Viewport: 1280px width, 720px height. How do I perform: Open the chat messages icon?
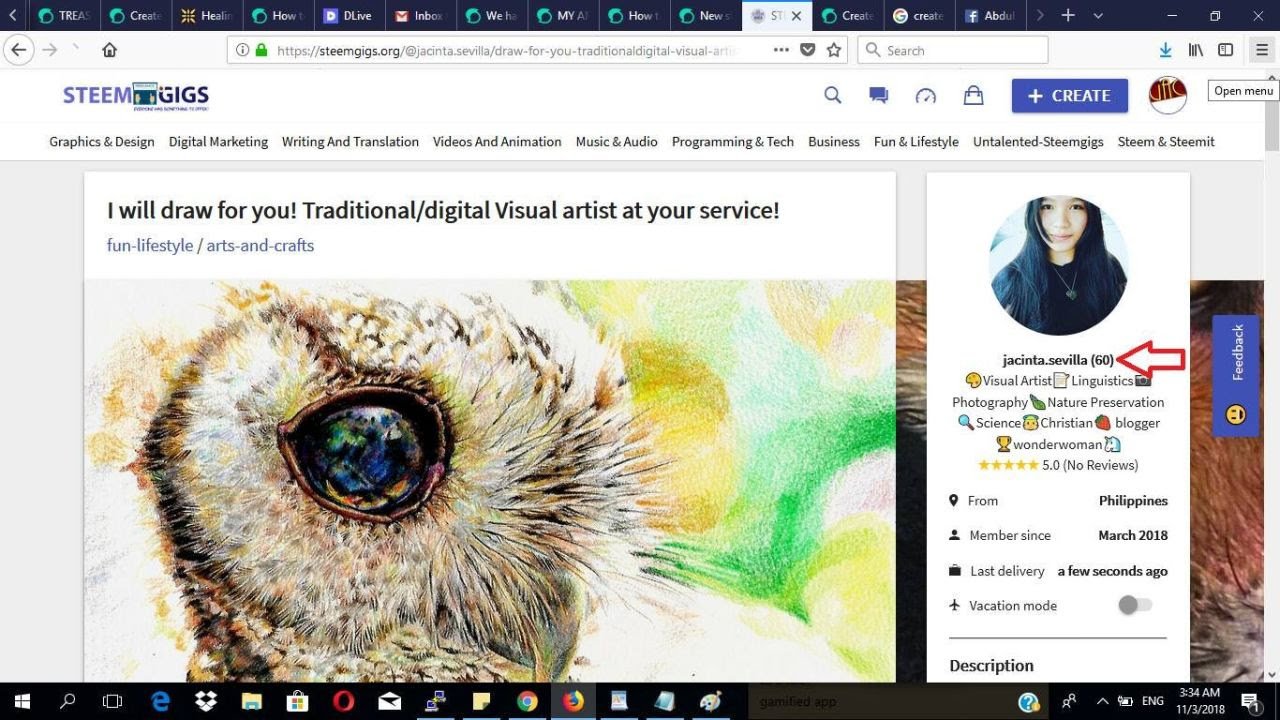(x=879, y=95)
